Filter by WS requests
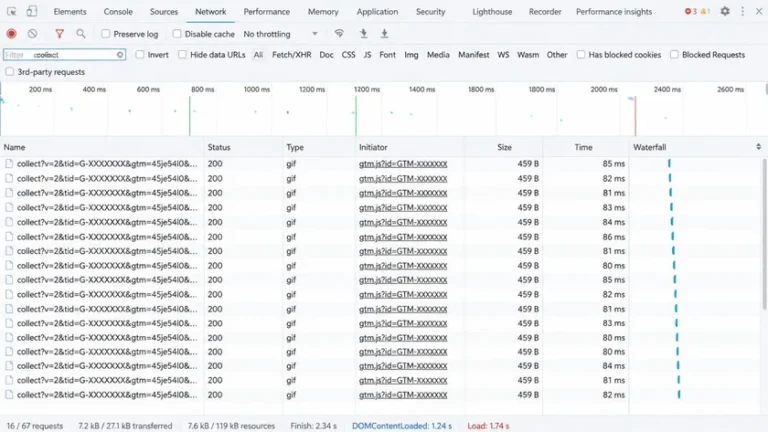Screen dimensions: 768x432 tap(503, 55)
